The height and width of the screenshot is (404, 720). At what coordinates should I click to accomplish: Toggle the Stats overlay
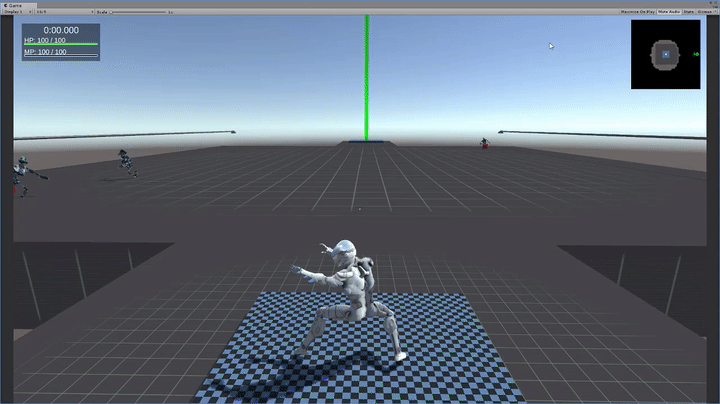tap(689, 11)
